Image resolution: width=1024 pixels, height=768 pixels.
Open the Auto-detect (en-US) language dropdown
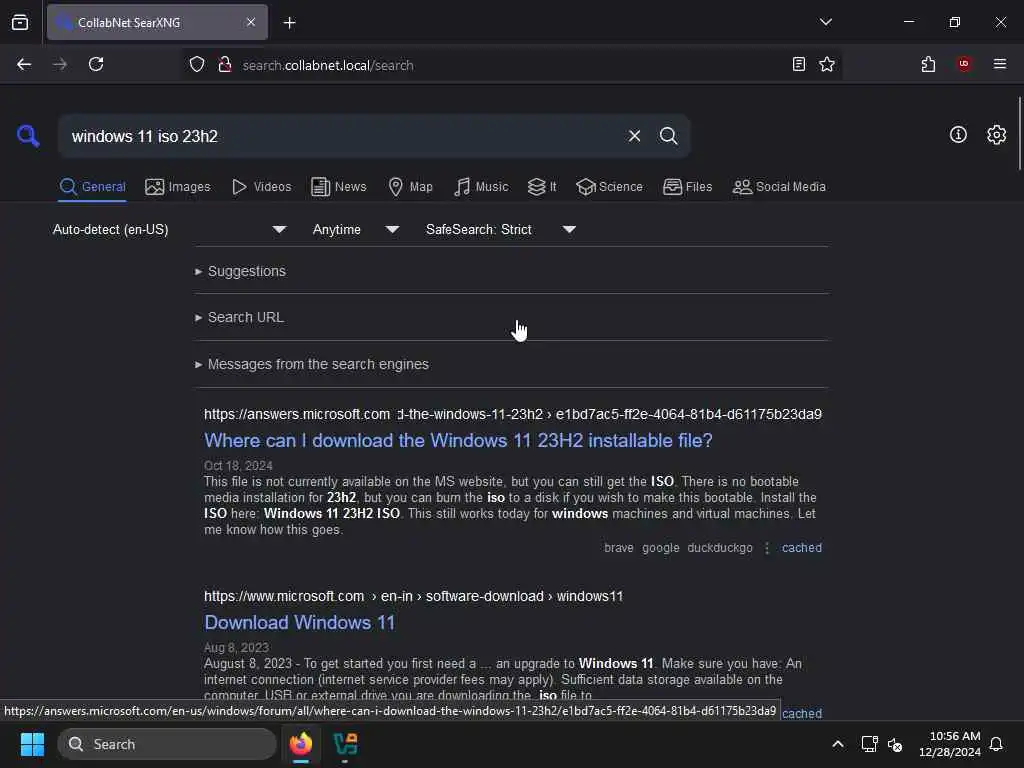click(169, 229)
